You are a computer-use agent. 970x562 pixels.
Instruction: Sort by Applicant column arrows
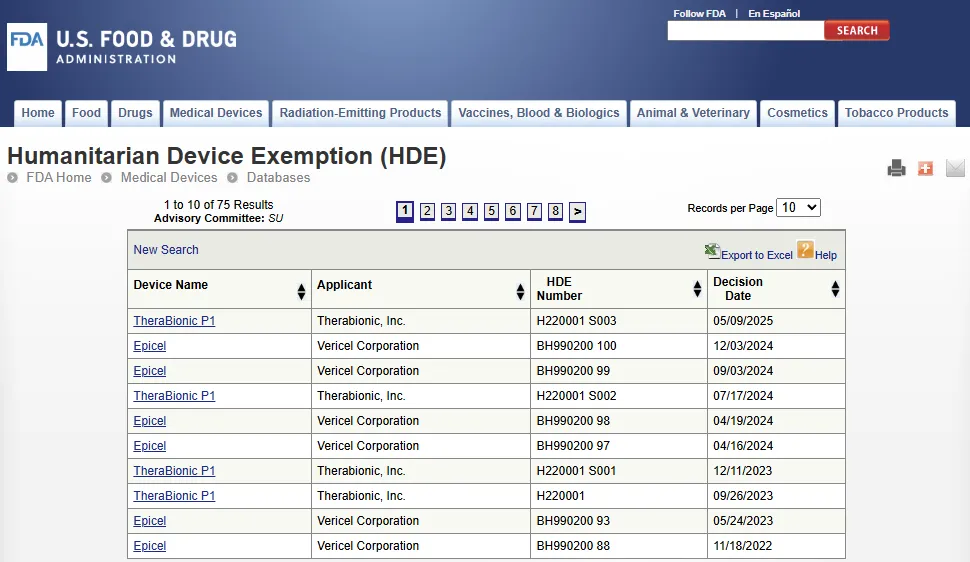520,292
